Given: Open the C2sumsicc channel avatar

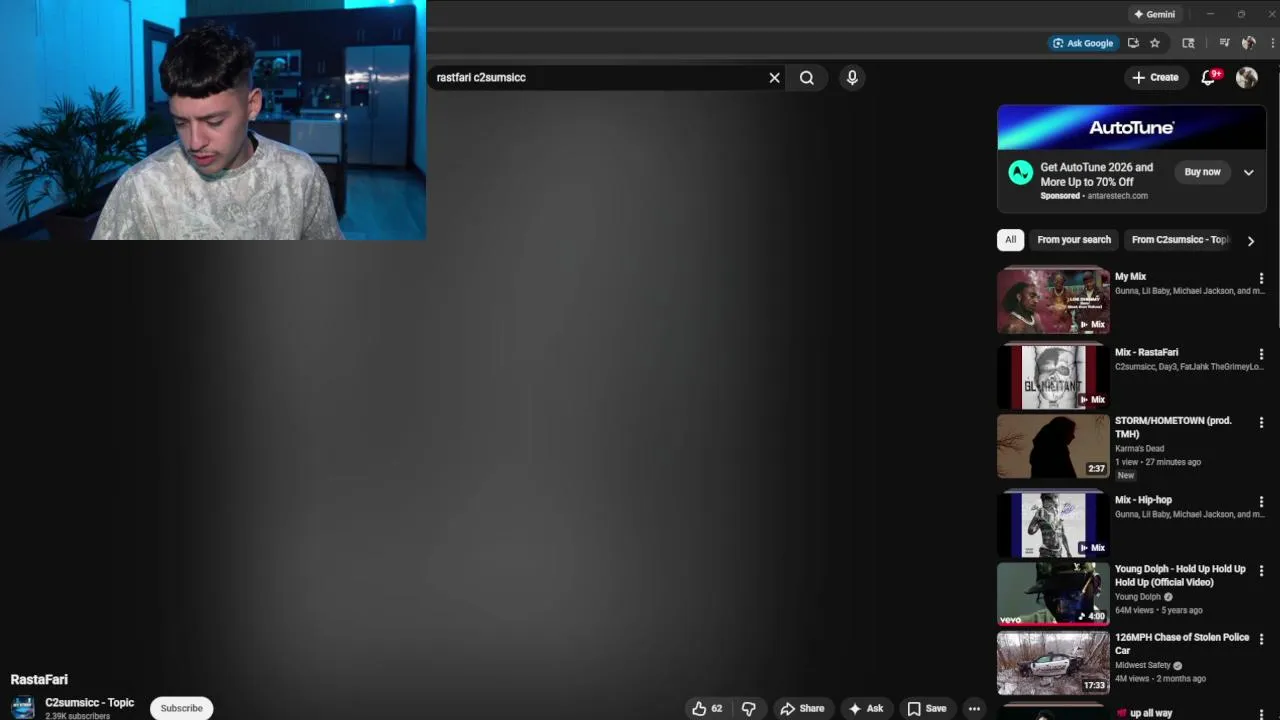Looking at the screenshot, I should click(22, 708).
